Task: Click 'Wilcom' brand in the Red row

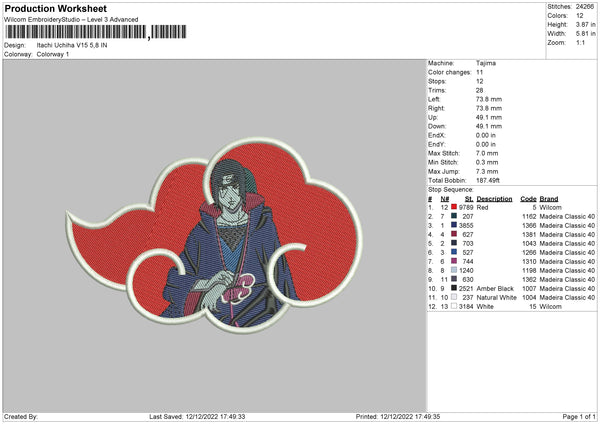Action: [x=550, y=207]
